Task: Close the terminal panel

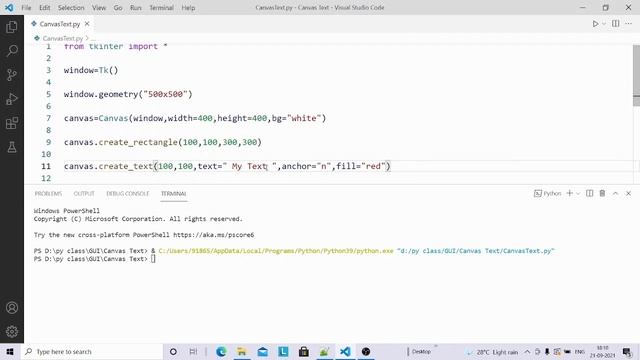Action: (629, 193)
